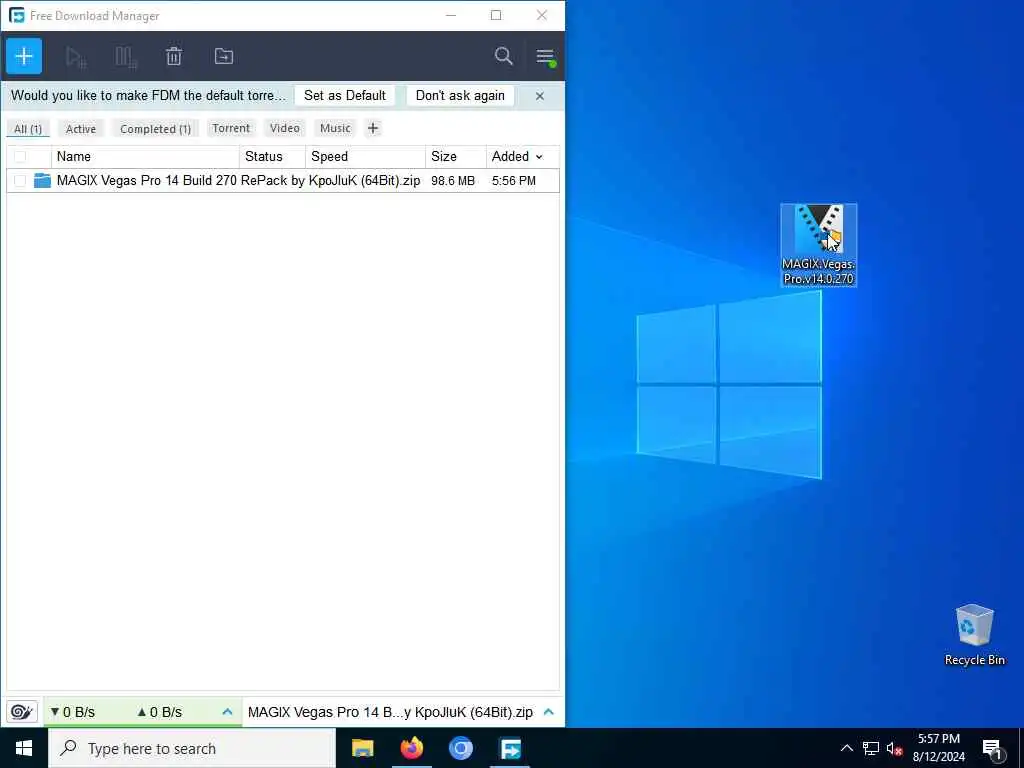Add a new download with plus button
Viewport: 1024px width, 768px height.
[24, 56]
